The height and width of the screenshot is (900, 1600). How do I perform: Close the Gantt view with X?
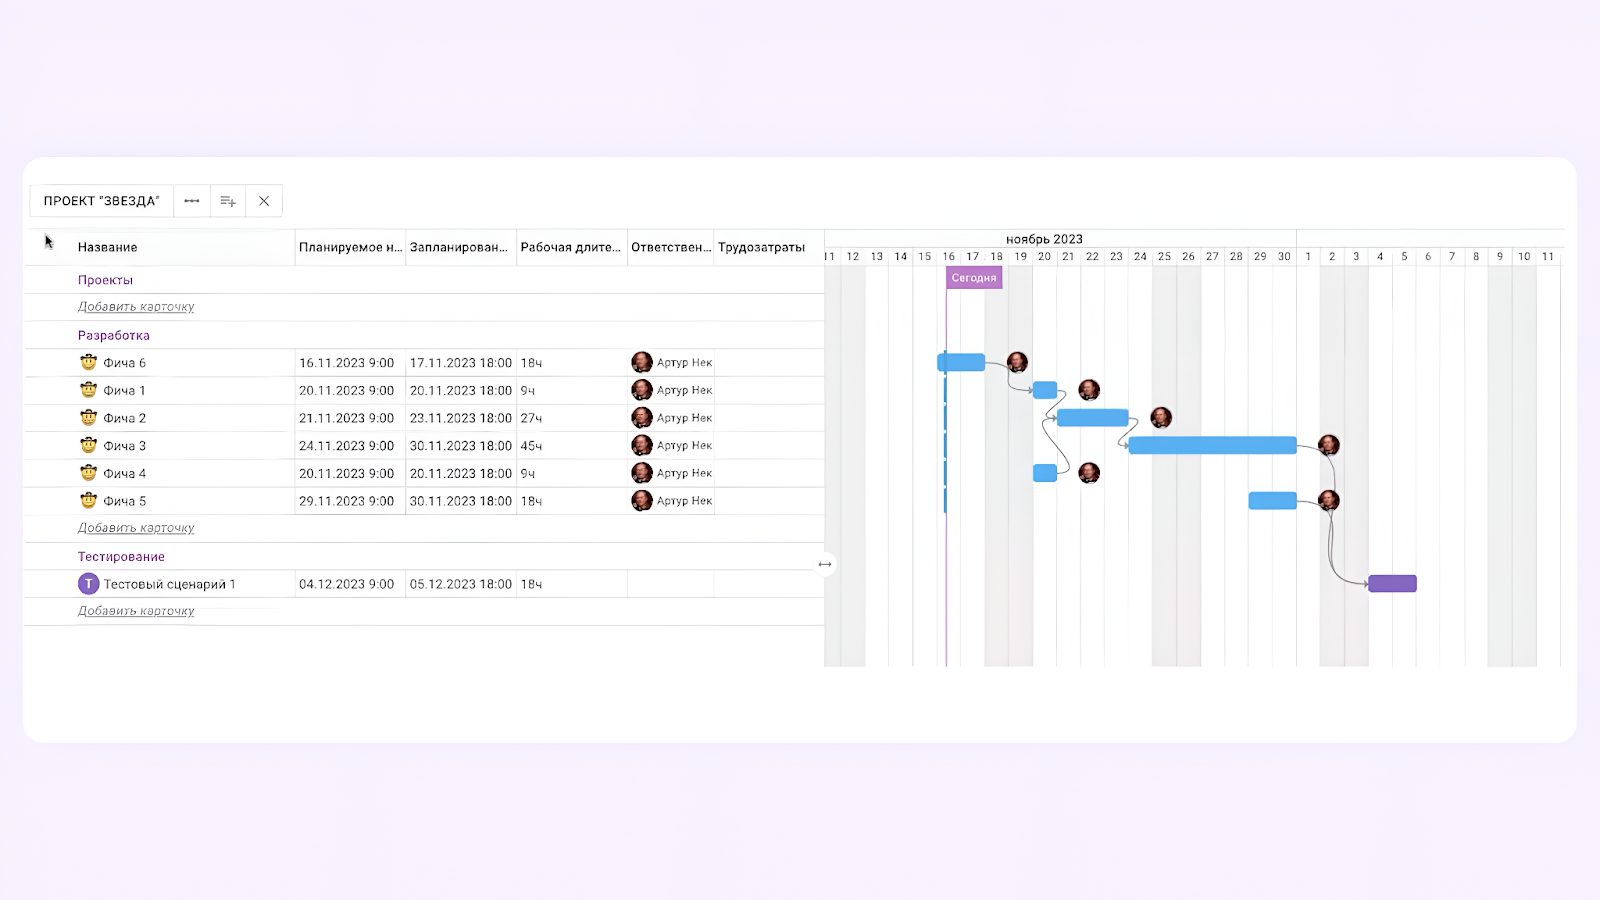tap(264, 201)
